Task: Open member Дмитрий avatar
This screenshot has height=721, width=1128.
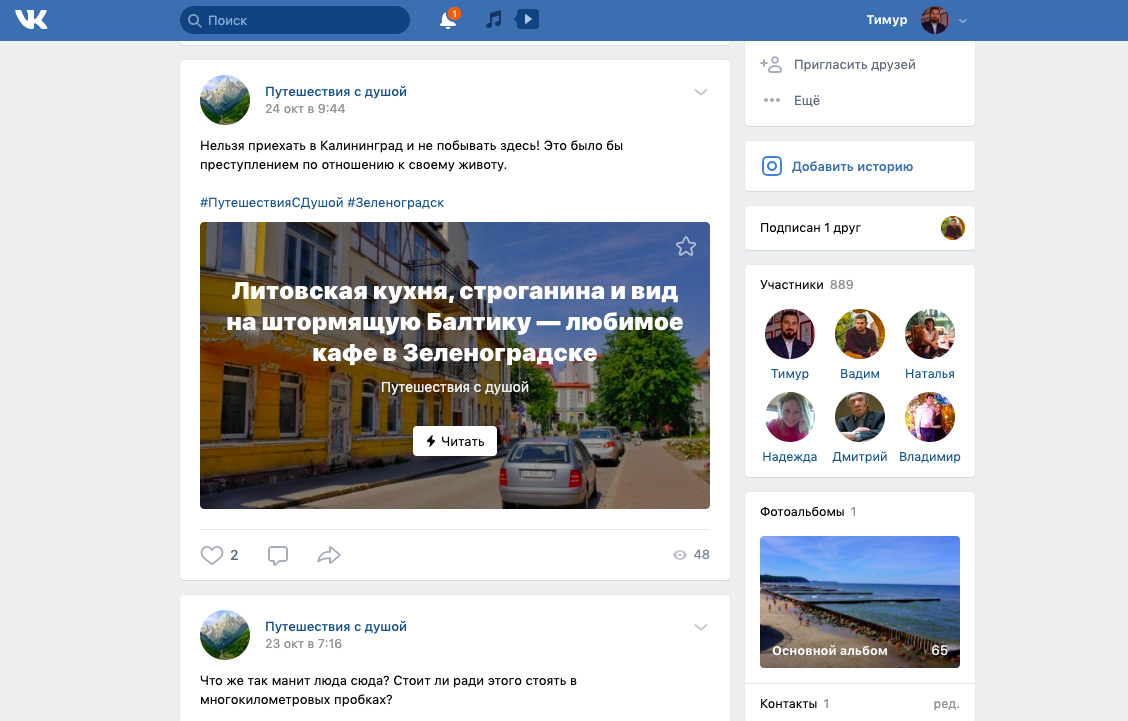Action: [x=860, y=417]
